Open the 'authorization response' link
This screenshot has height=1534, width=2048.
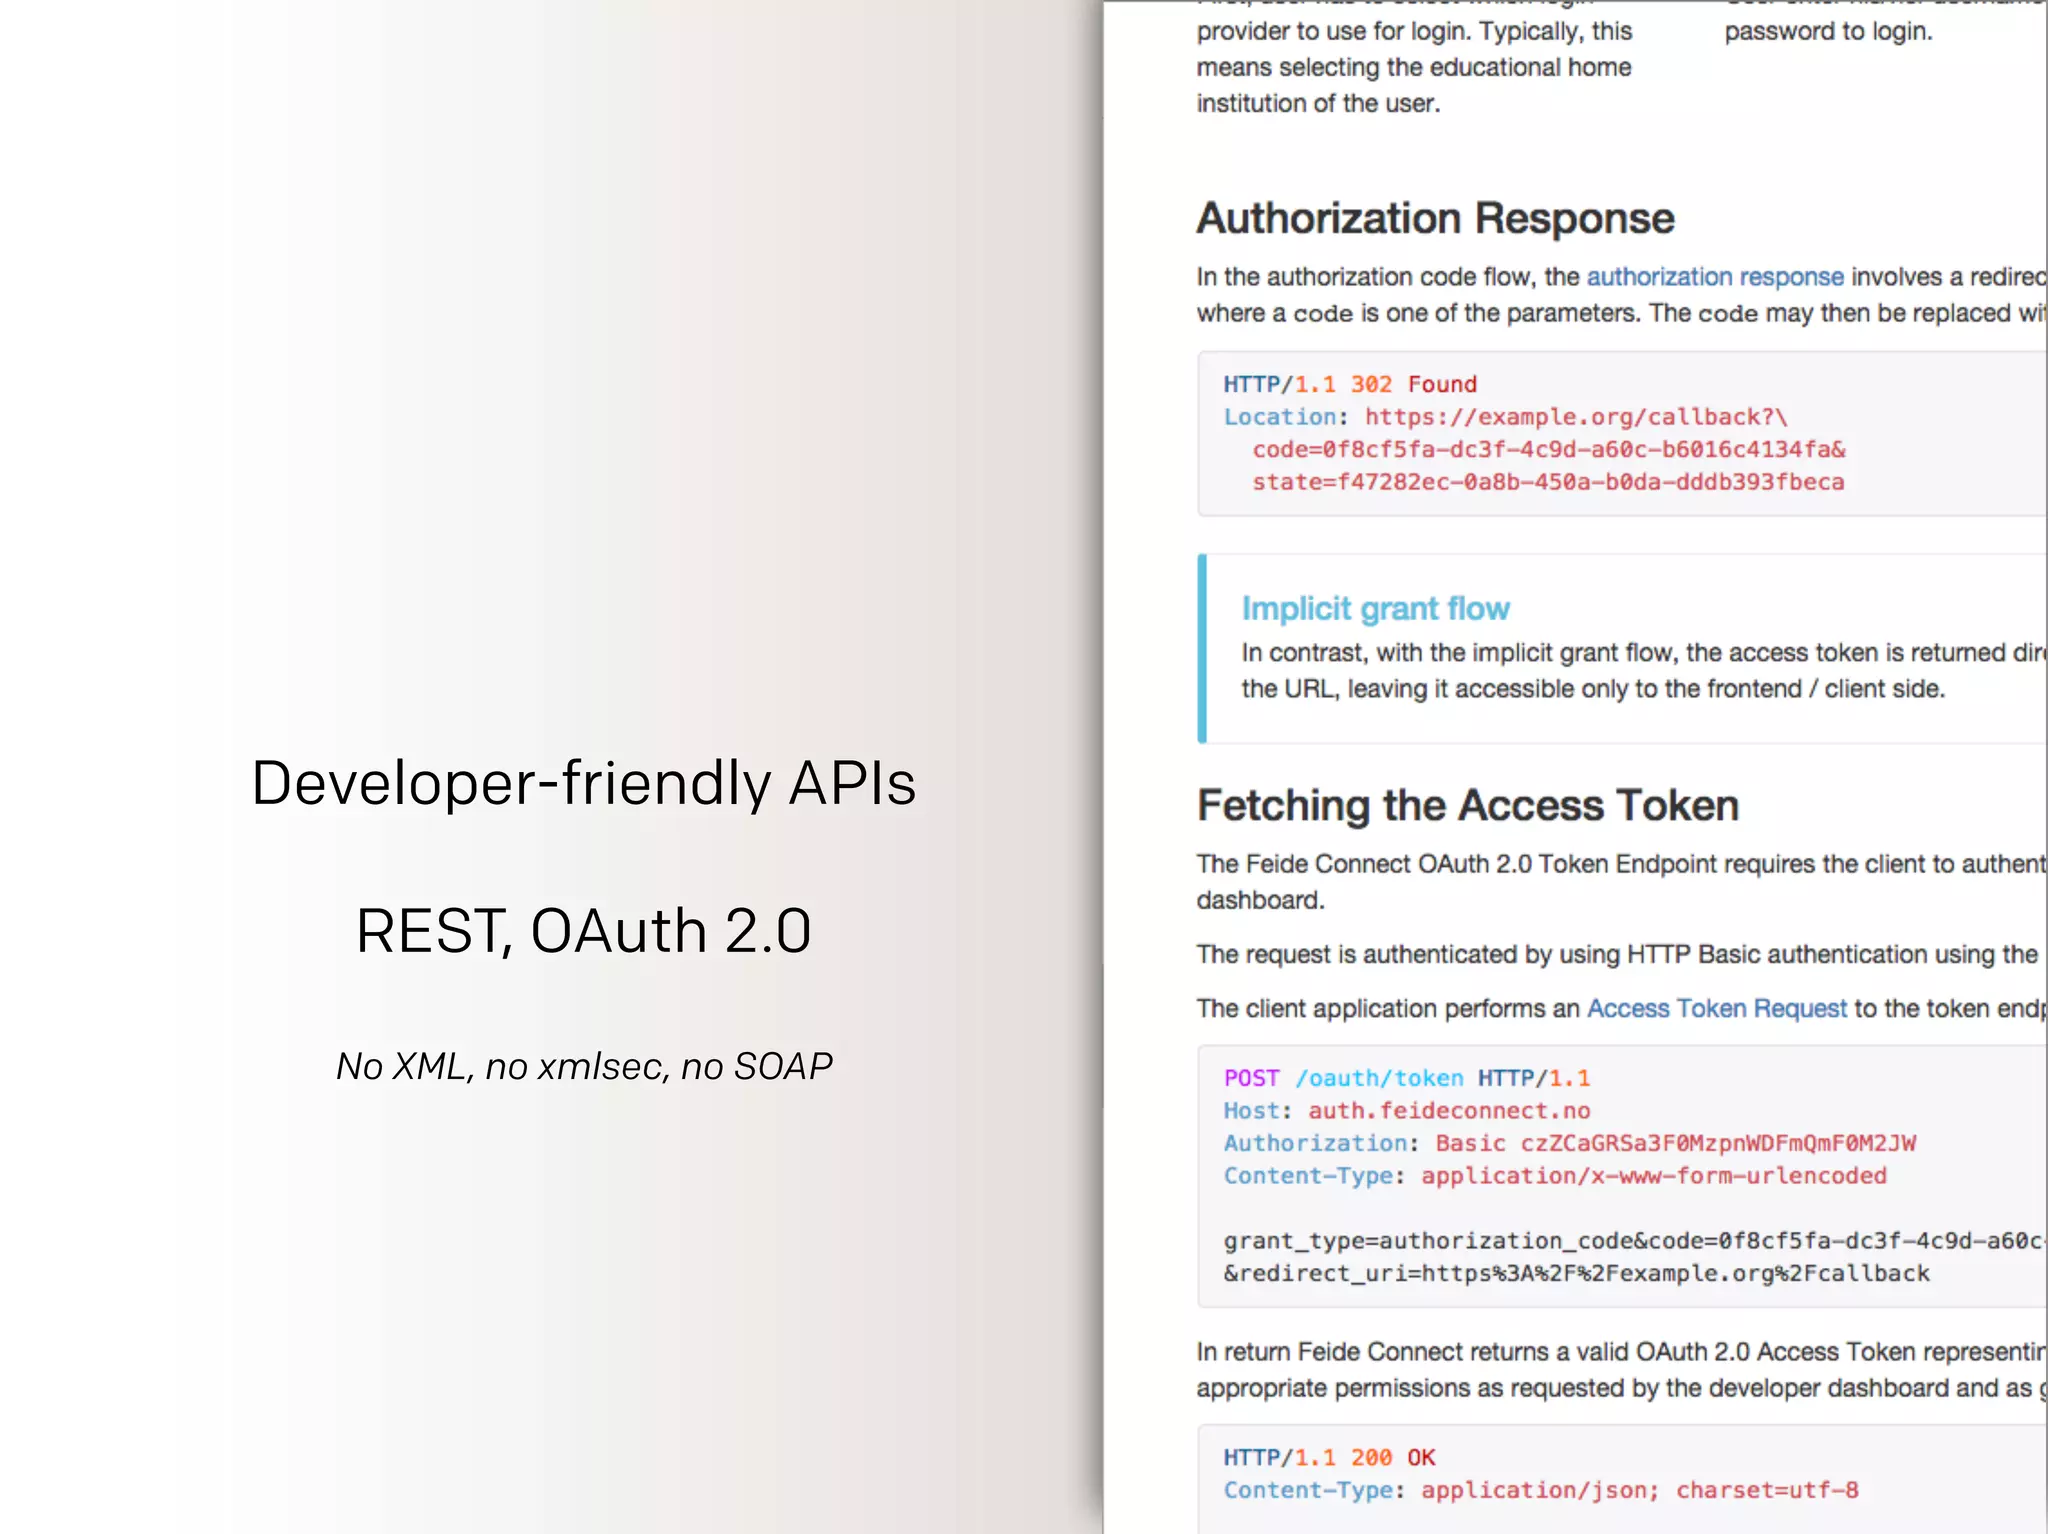1714,277
